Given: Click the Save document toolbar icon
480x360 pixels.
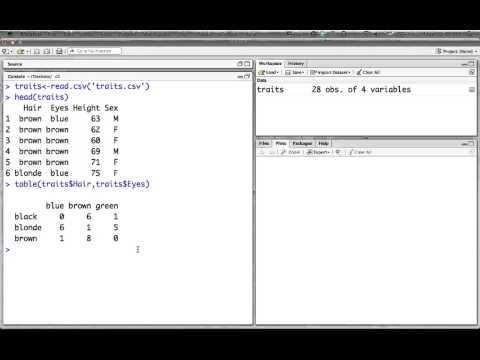Looking at the screenshot, I should (37, 51).
